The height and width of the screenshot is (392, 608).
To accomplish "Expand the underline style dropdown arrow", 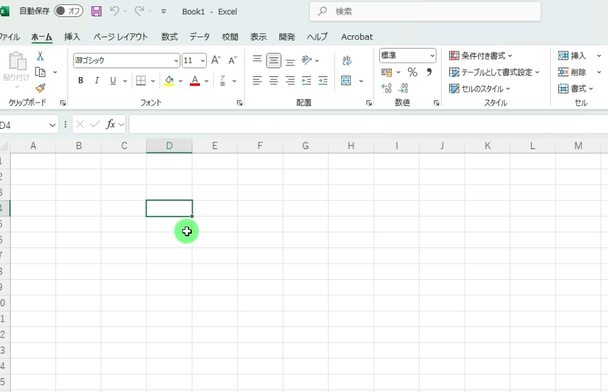I will pyautogui.click(x=125, y=81).
